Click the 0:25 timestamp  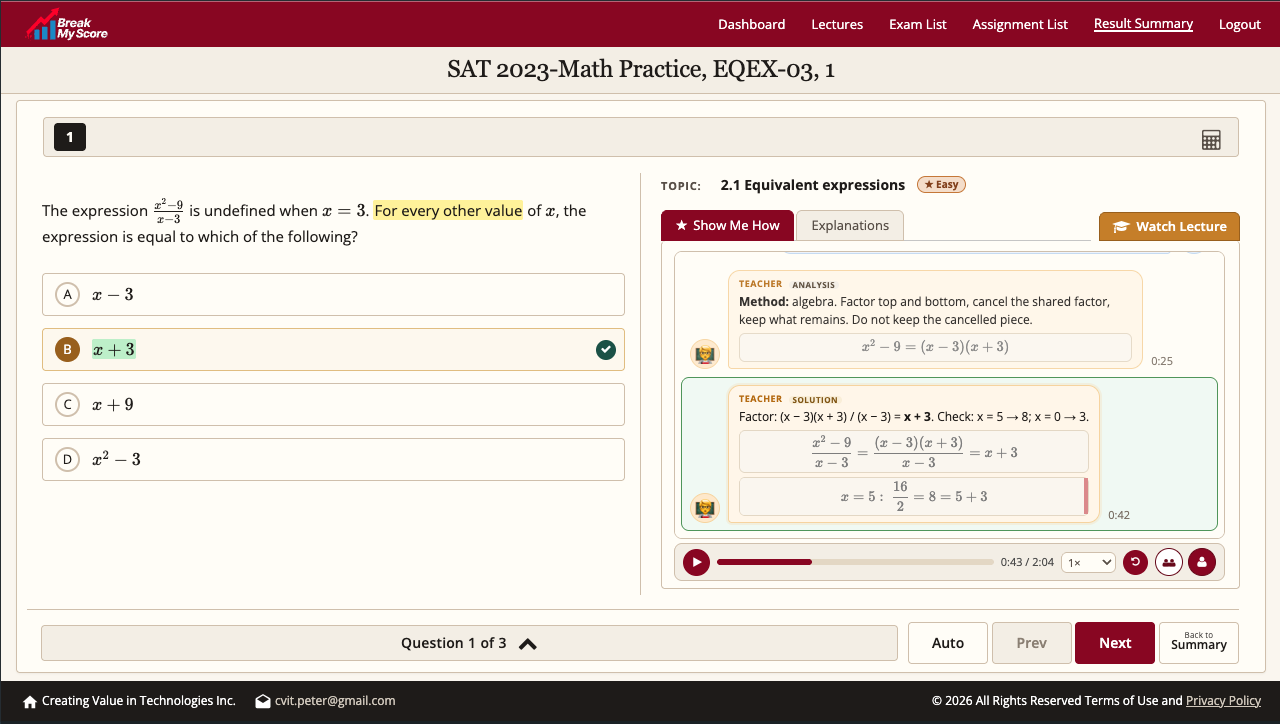1162,361
